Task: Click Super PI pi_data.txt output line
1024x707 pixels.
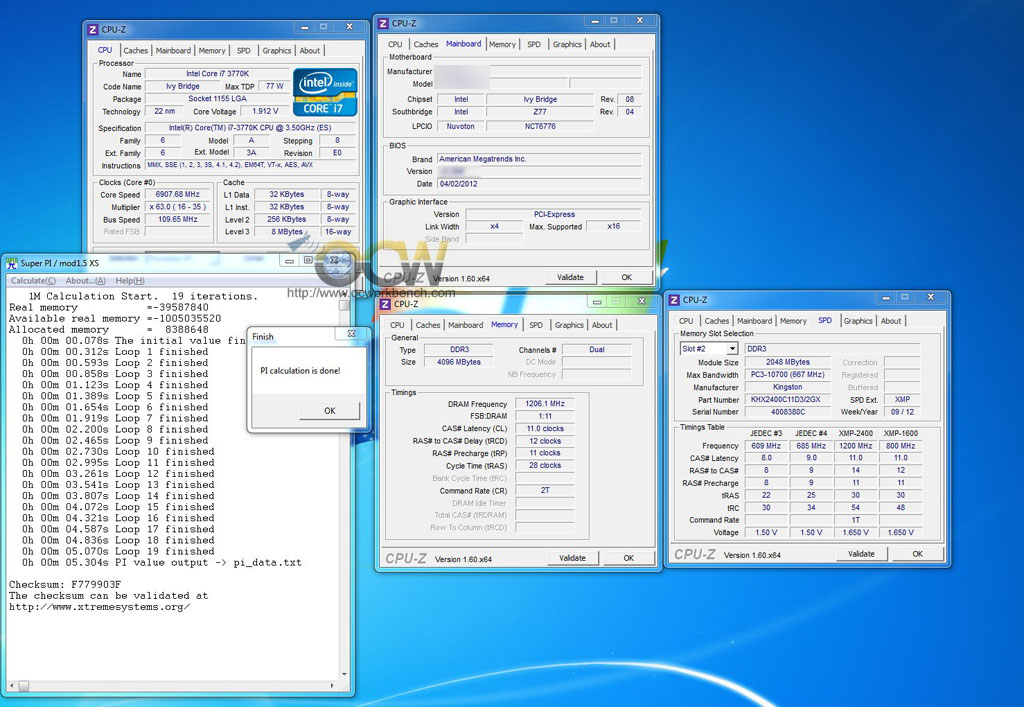Action: point(162,563)
